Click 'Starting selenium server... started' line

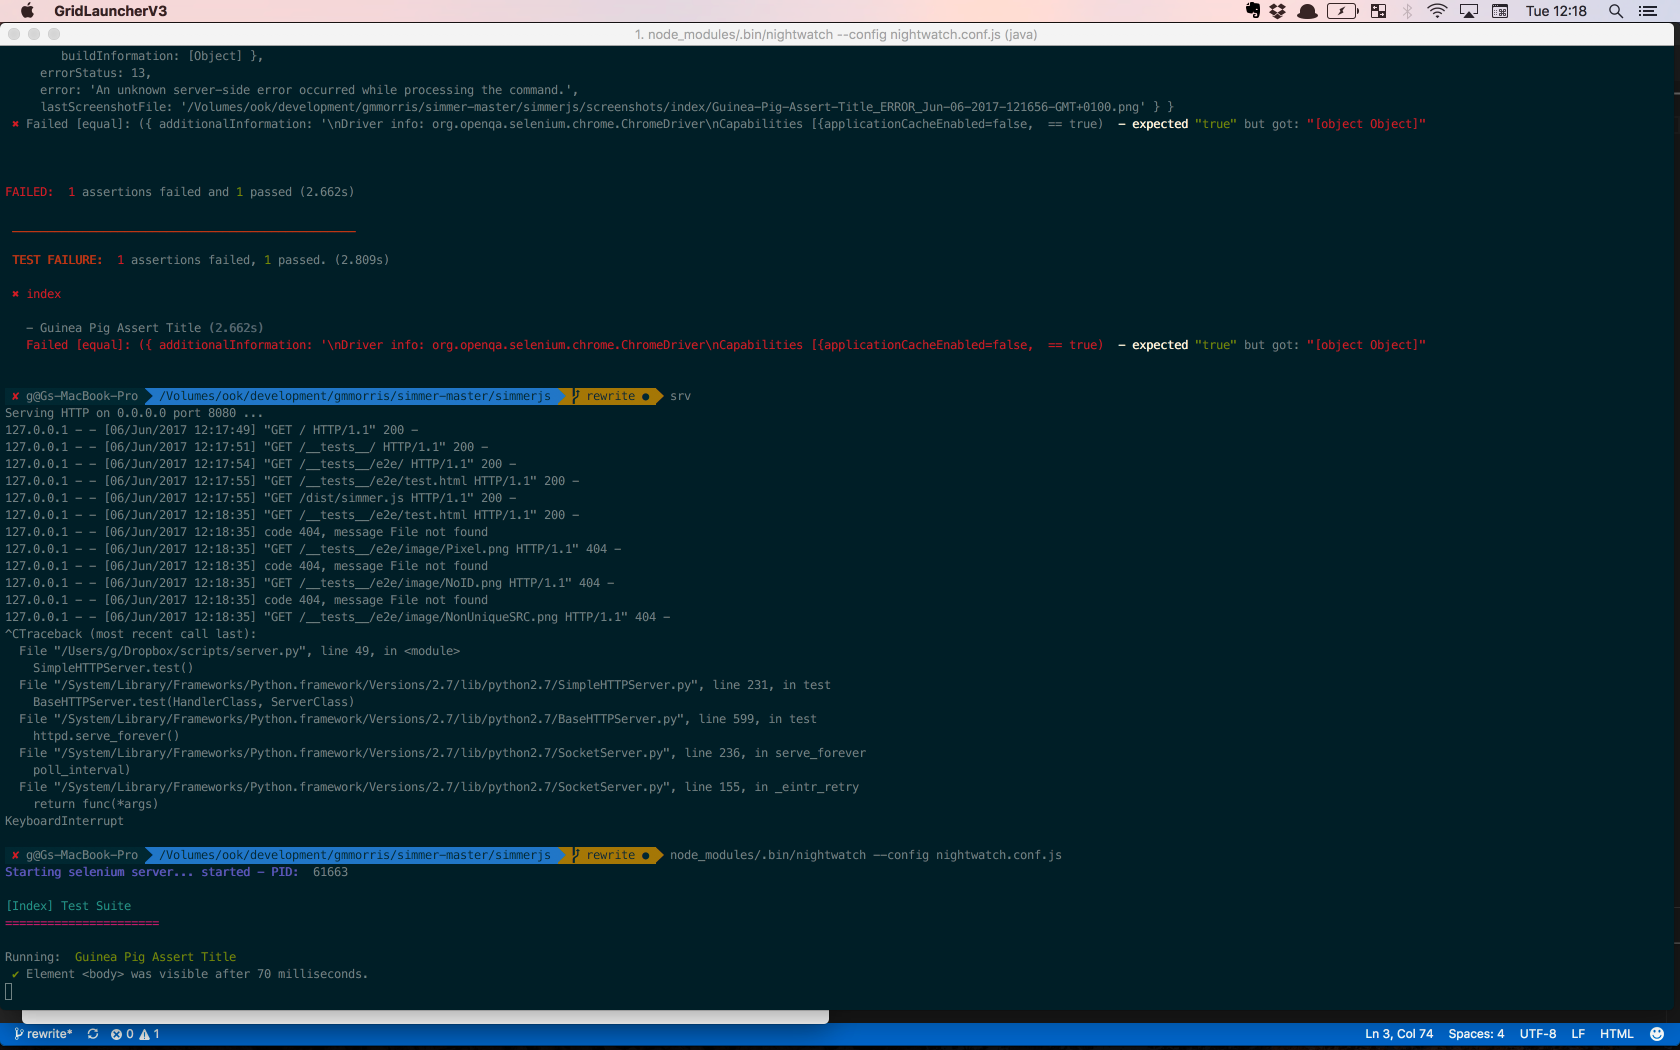pyautogui.click(x=177, y=872)
